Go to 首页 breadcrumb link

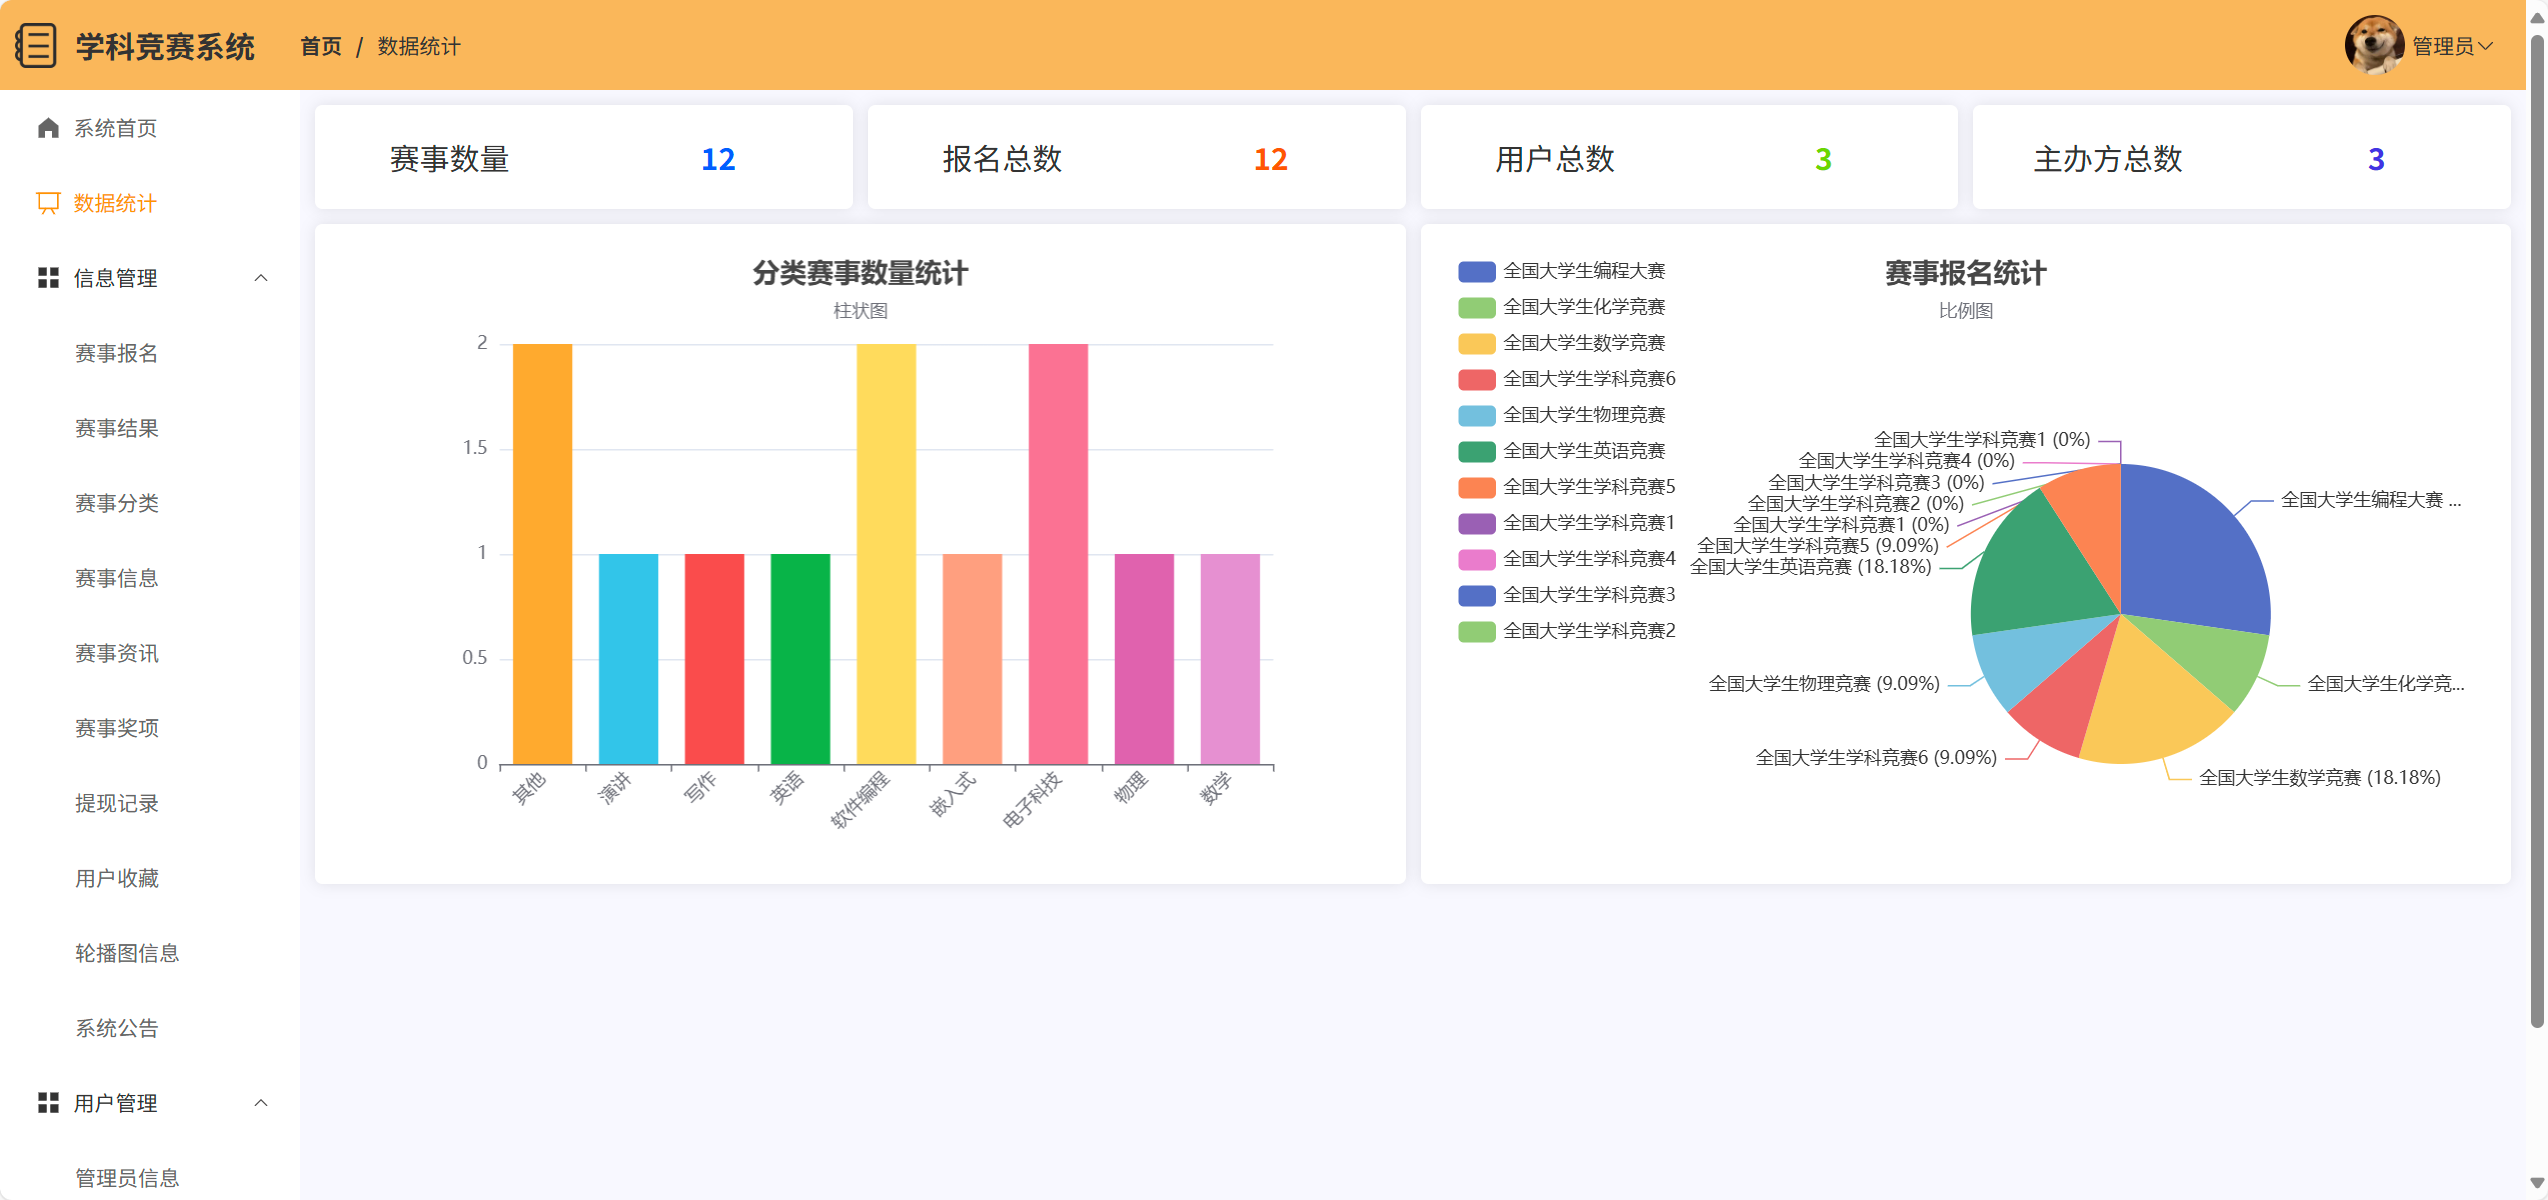[x=321, y=46]
